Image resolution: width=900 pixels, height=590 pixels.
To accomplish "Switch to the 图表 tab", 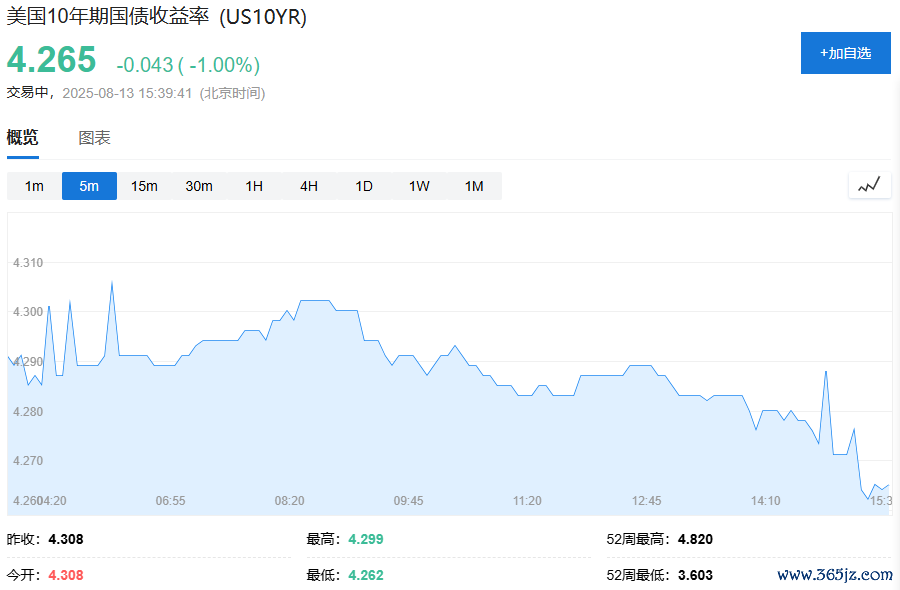I will (95, 139).
